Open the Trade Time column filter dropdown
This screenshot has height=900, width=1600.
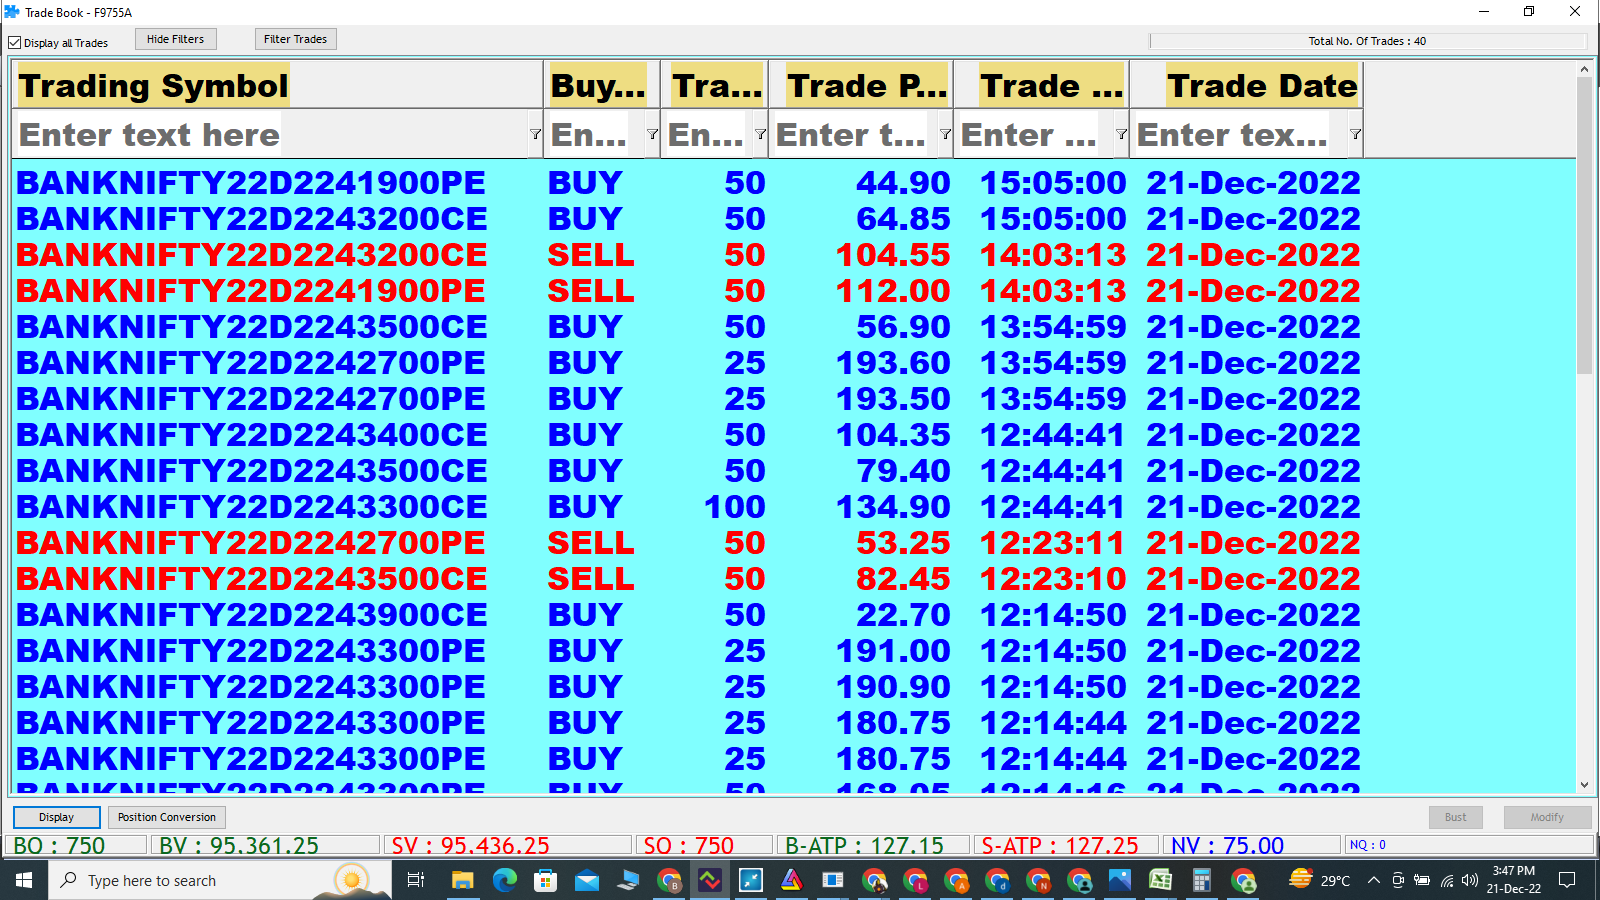1121,135
